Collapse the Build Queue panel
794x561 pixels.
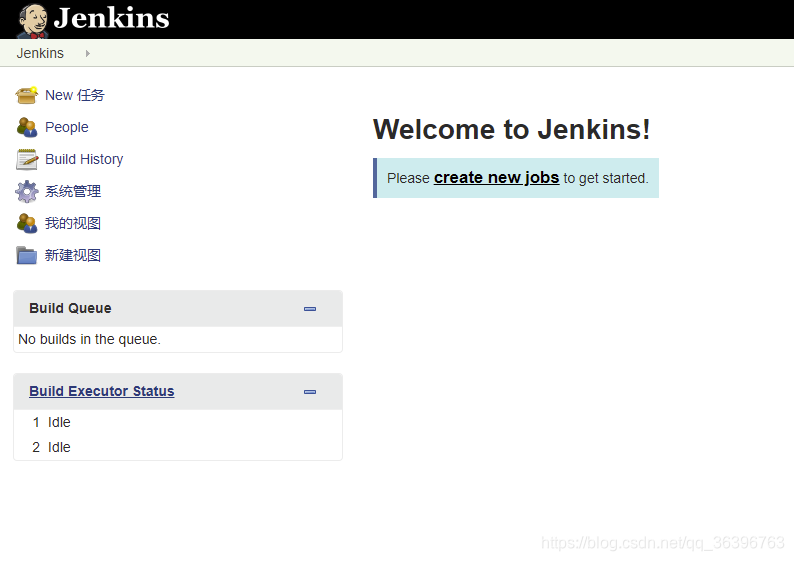pos(310,309)
